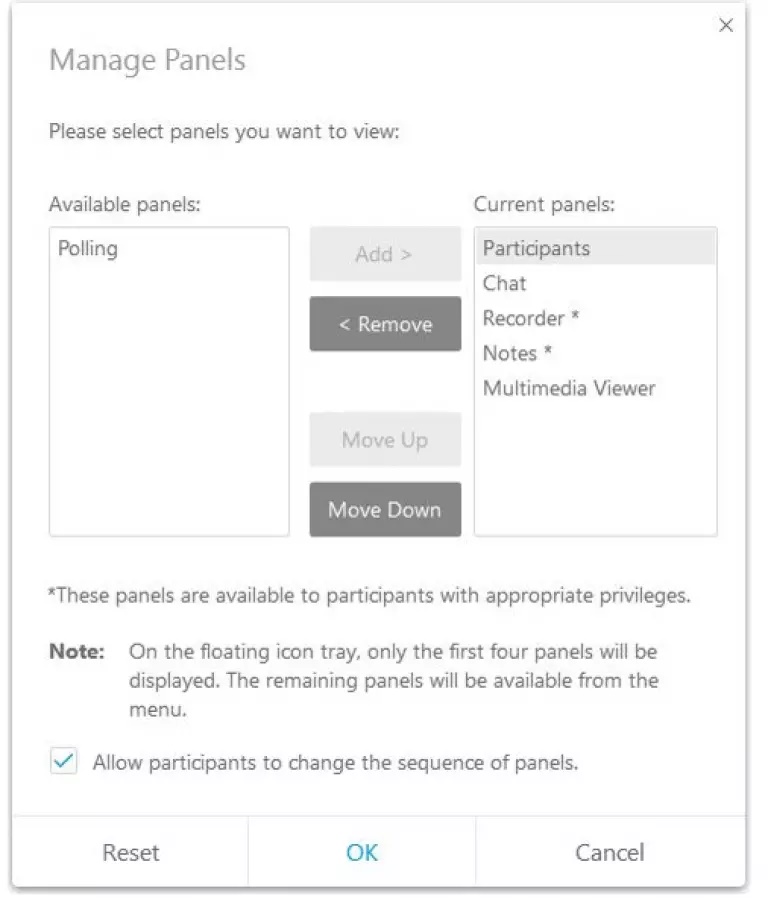Viewport: 768px width, 898px height.
Task: Disable allowing participants to change panel sequence
Action: pyautogui.click(x=64, y=762)
